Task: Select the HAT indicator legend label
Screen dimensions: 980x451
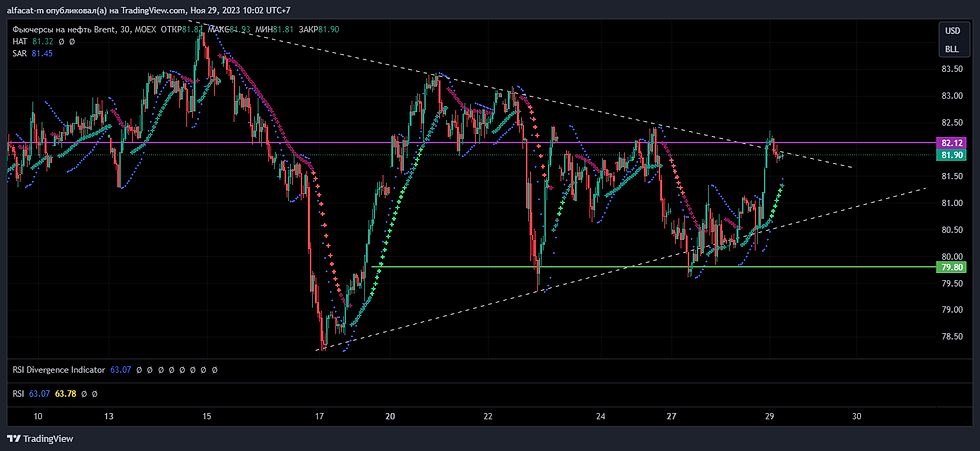Action: (20, 41)
